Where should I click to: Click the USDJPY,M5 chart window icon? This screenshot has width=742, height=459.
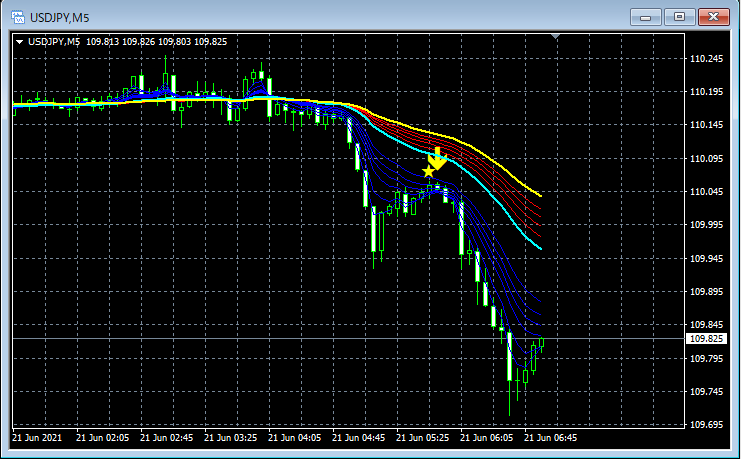tap(18, 18)
